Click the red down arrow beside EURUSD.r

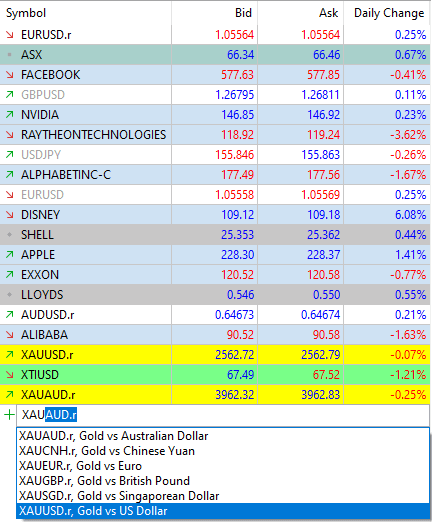(x=10, y=35)
